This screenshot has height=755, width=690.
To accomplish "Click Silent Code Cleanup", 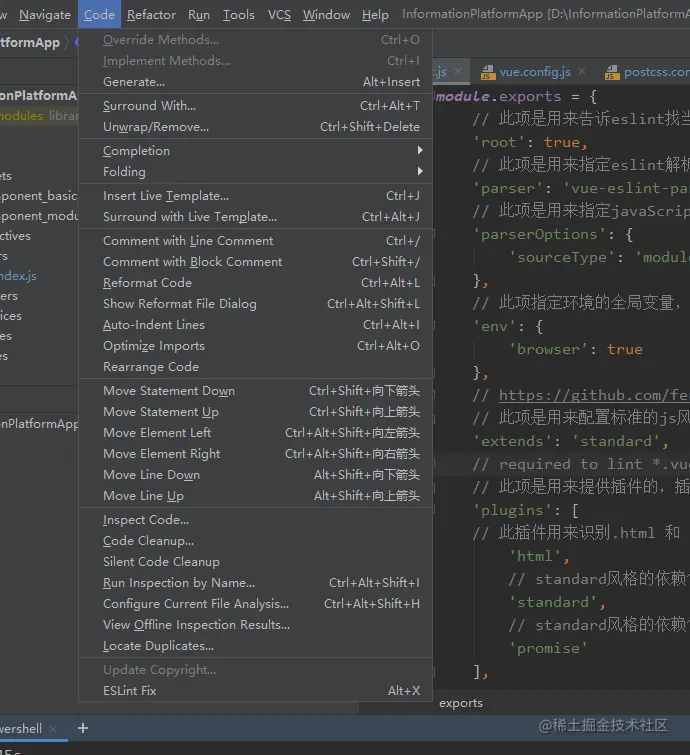I will (255, 562).
